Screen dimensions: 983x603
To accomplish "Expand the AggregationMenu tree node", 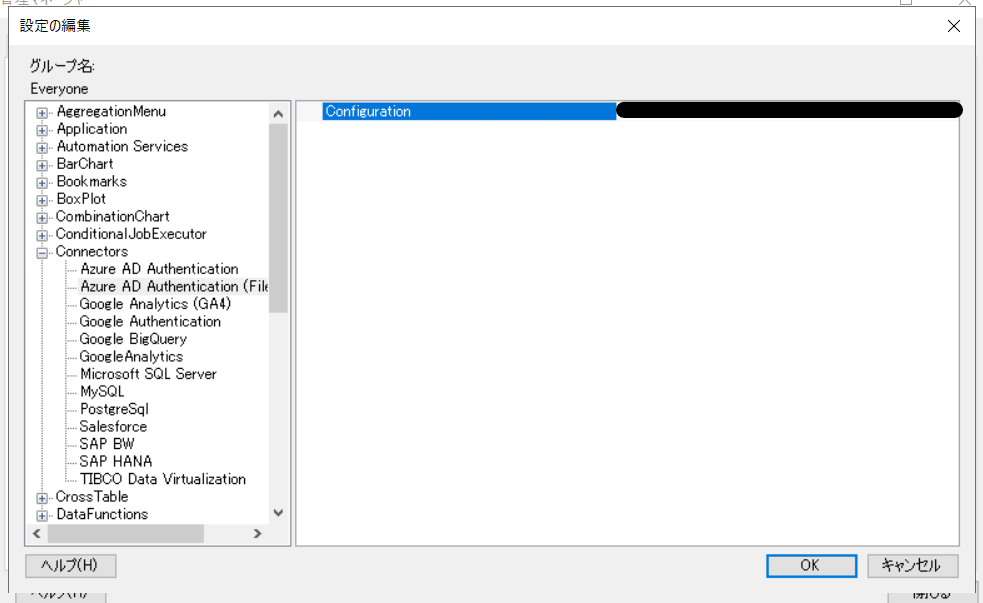I will click(42, 113).
